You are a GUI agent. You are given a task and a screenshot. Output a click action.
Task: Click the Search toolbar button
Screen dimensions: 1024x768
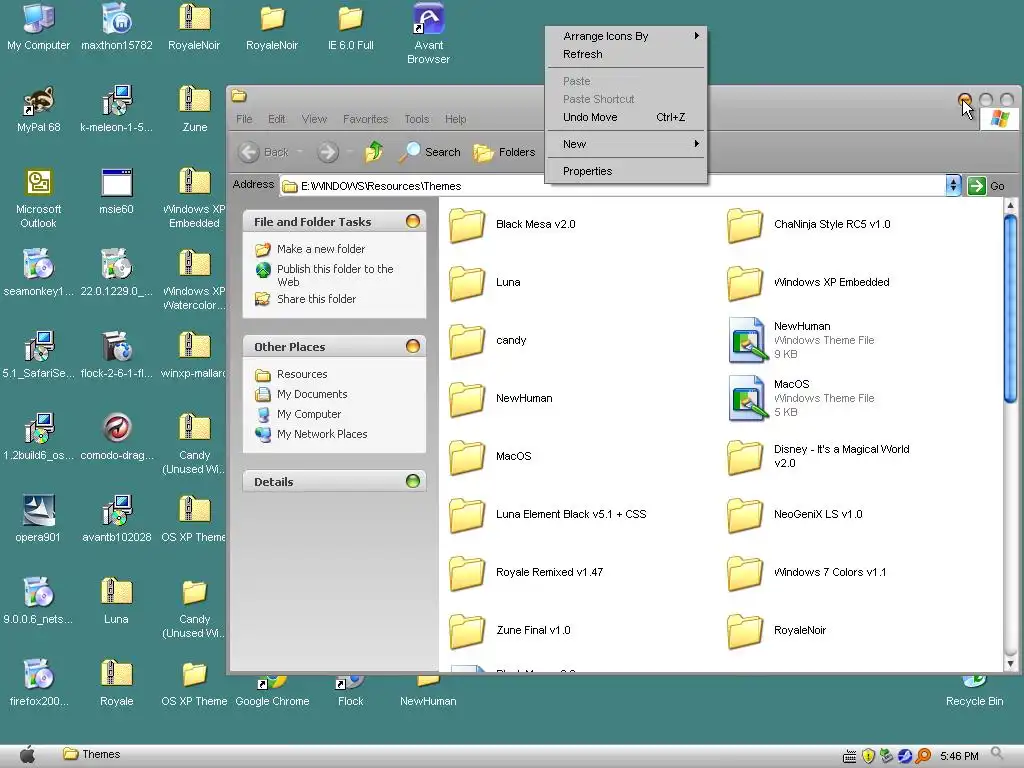point(430,152)
